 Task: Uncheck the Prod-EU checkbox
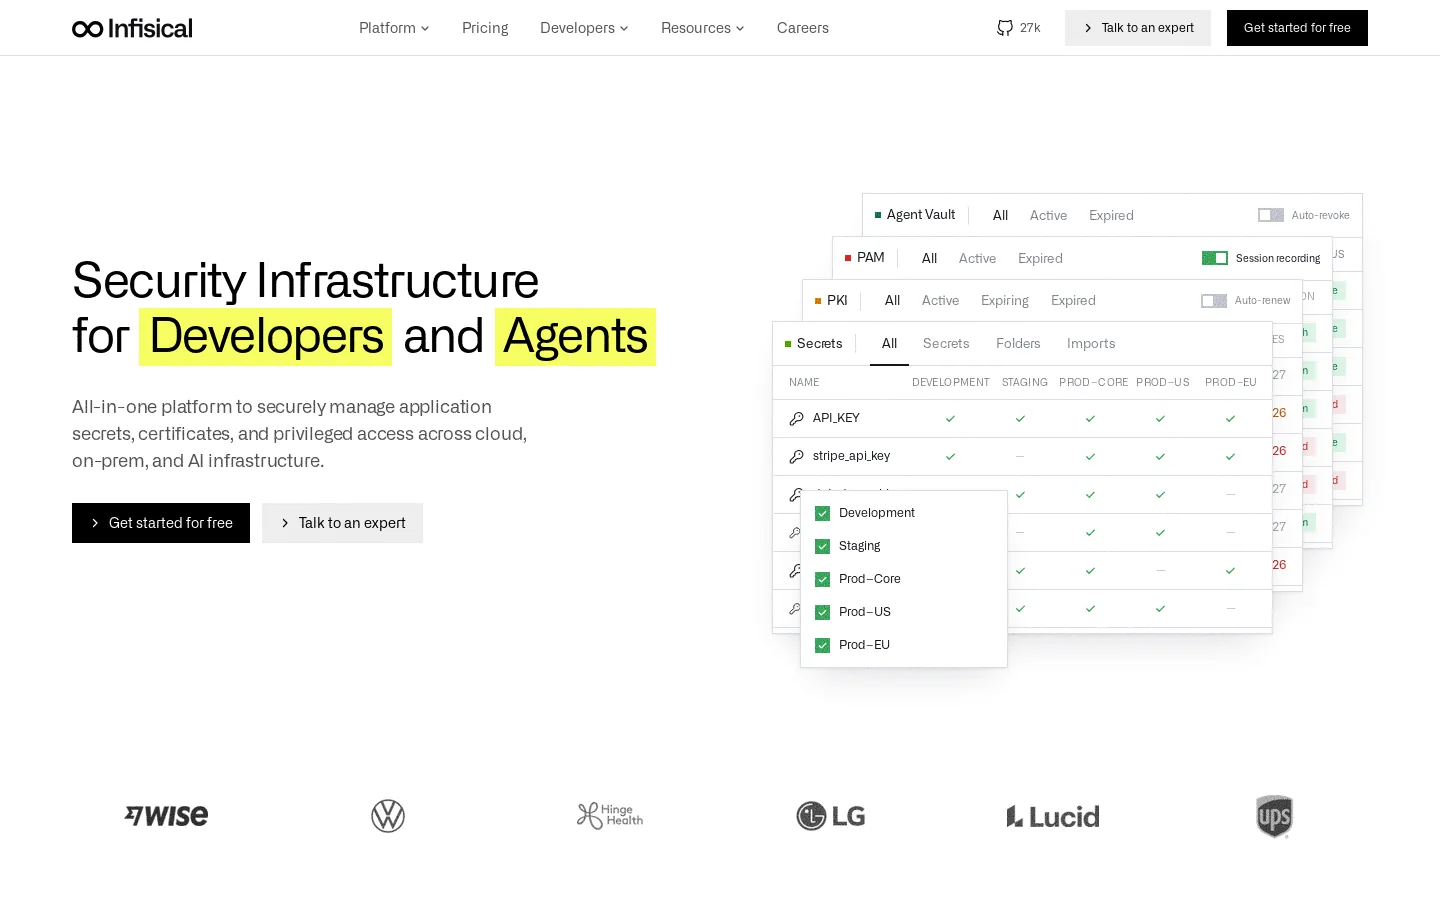(x=823, y=645)
